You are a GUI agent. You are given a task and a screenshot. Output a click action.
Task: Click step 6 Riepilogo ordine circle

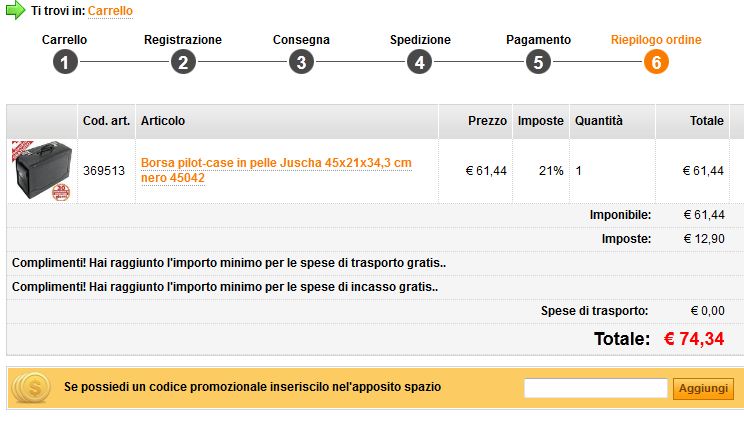click(656, 62)
